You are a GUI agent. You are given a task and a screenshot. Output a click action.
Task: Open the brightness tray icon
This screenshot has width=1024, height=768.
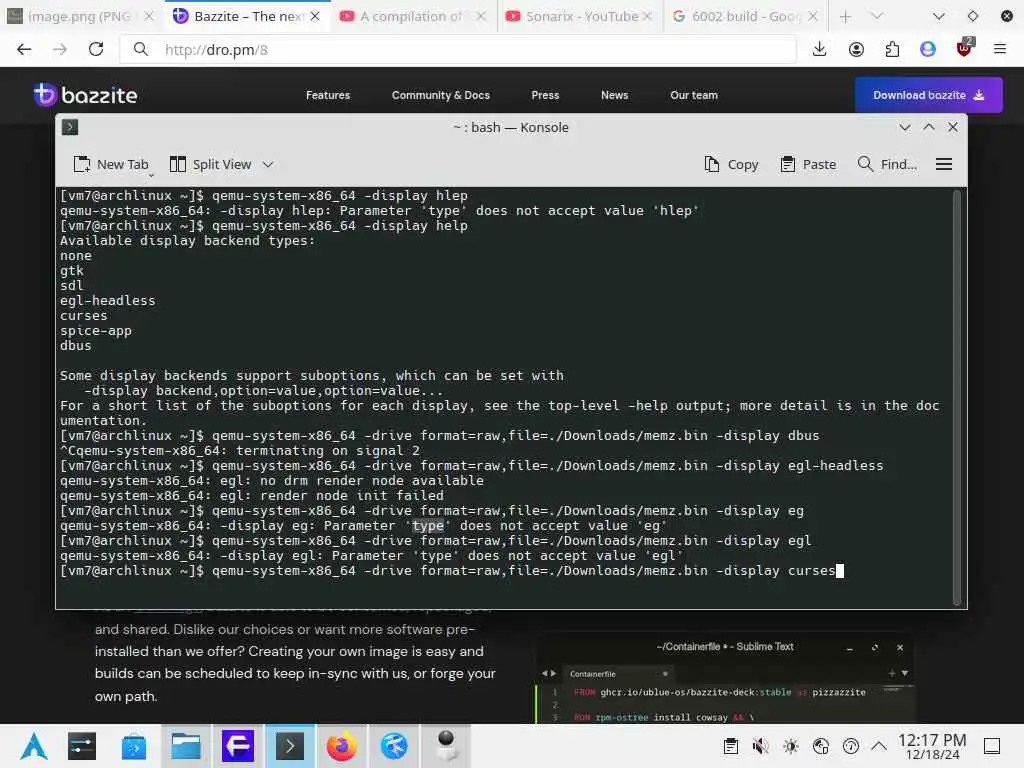click(791, 746)
